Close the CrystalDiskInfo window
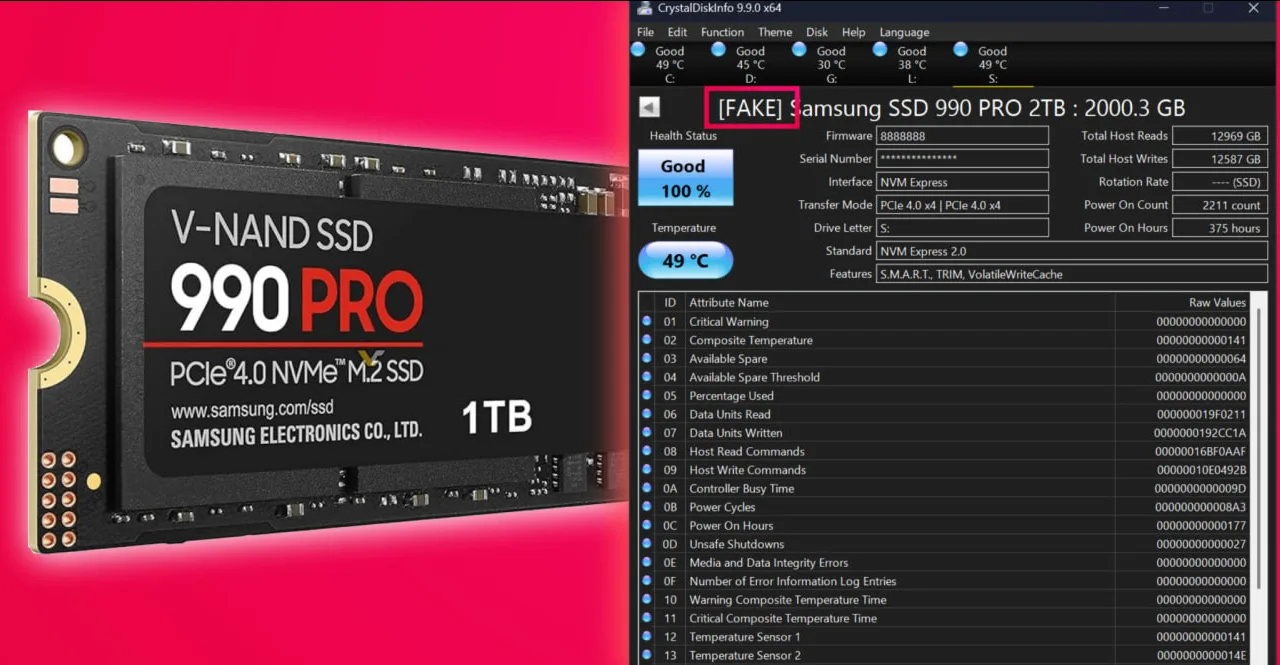This screenshot has height=665, width=1280. 1254,8
